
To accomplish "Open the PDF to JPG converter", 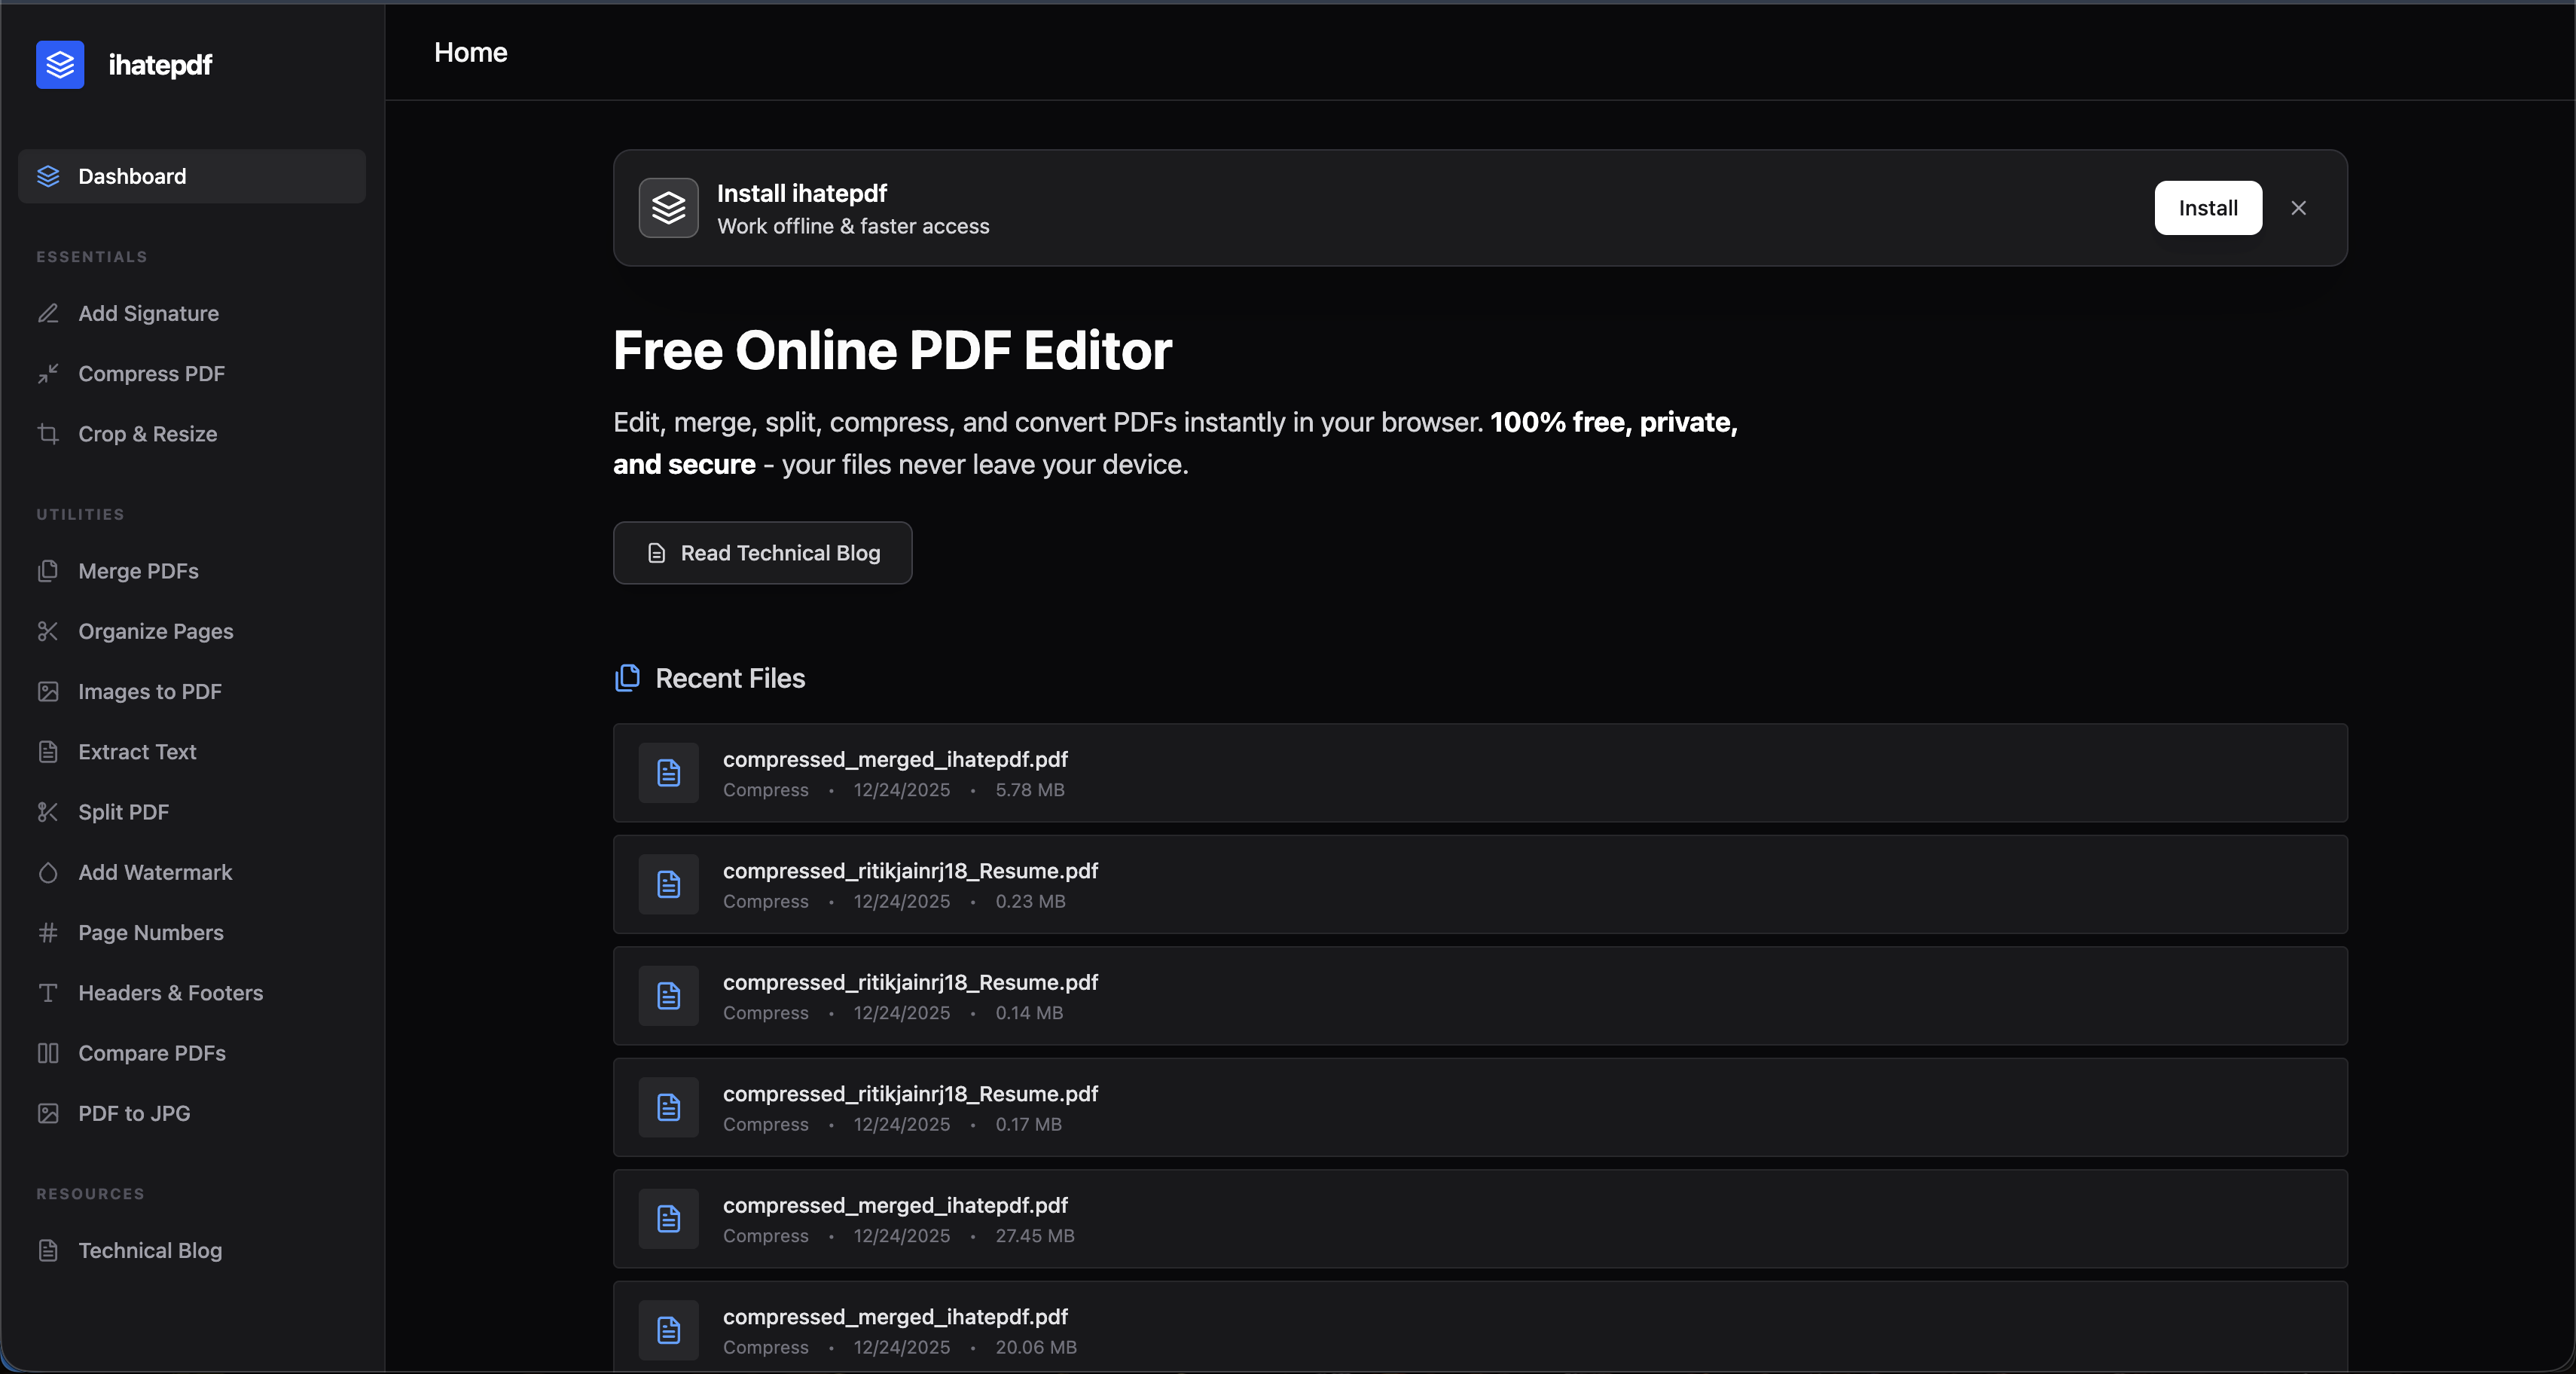I will 134,1113.
